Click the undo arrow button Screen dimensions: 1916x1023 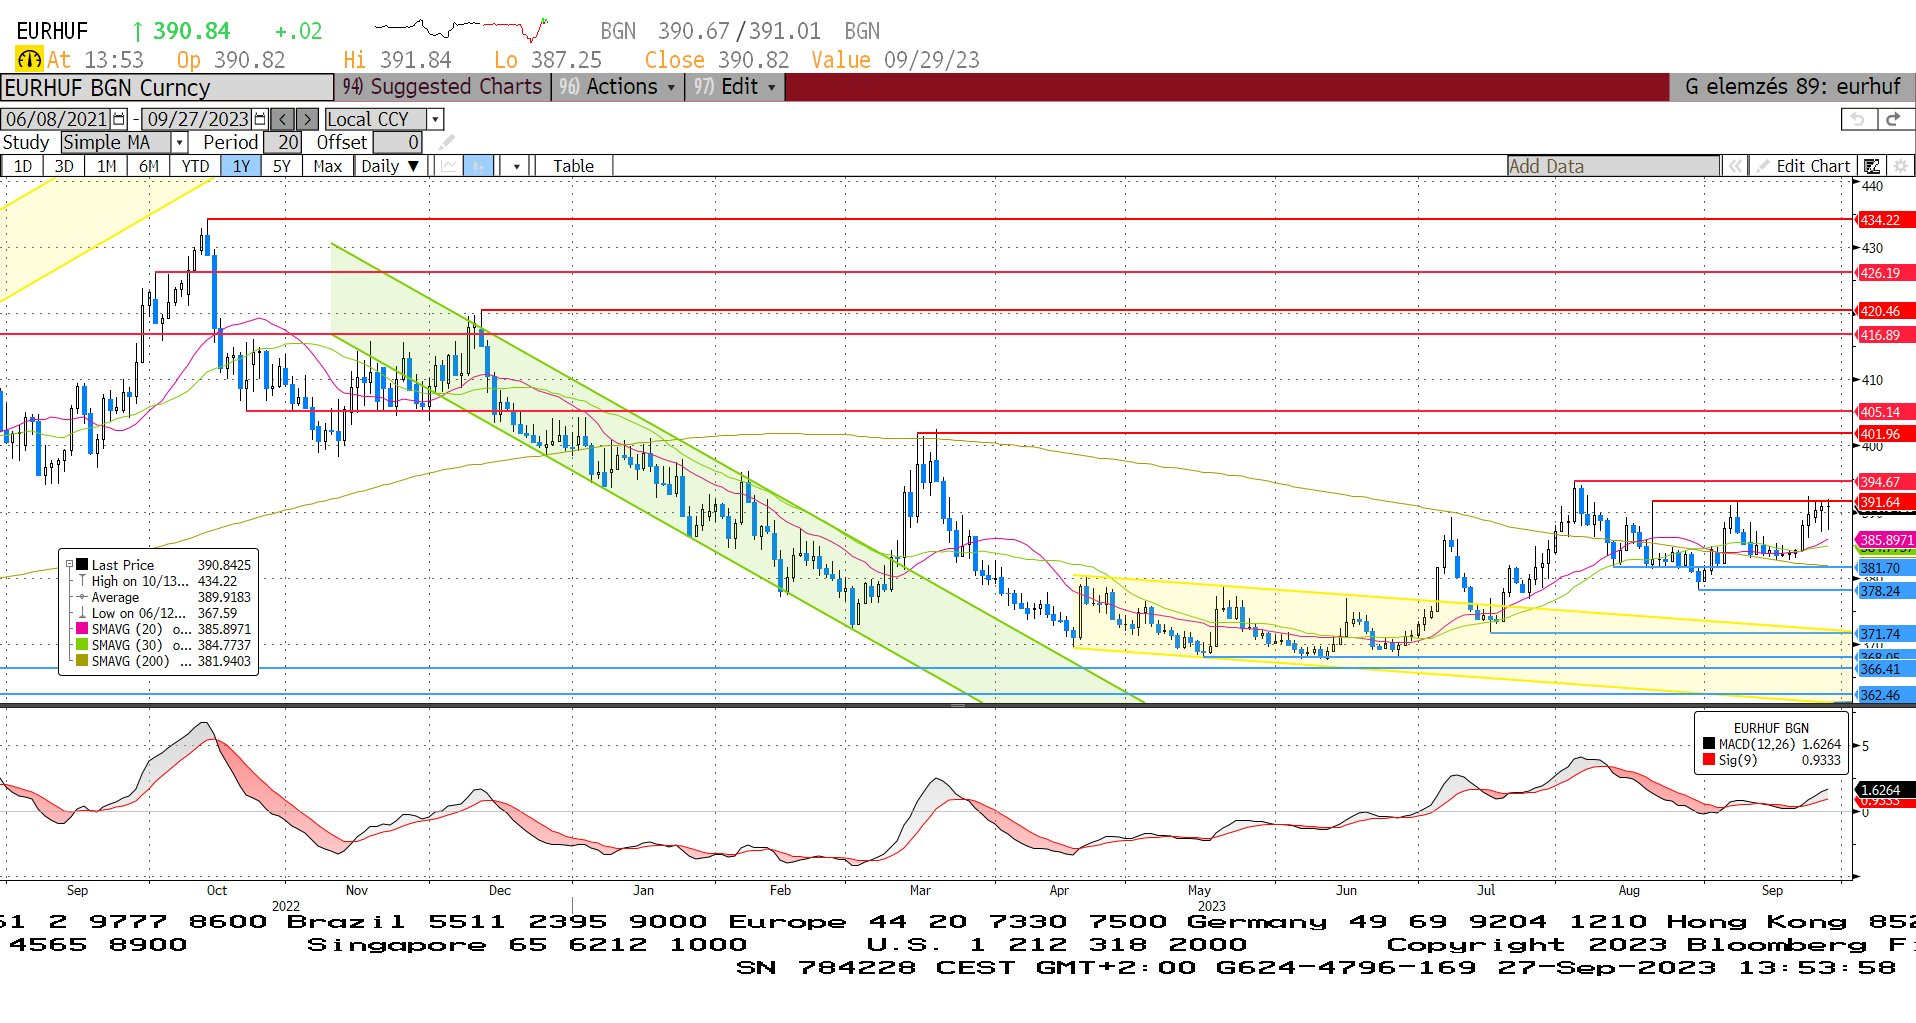coord(1858,119)
